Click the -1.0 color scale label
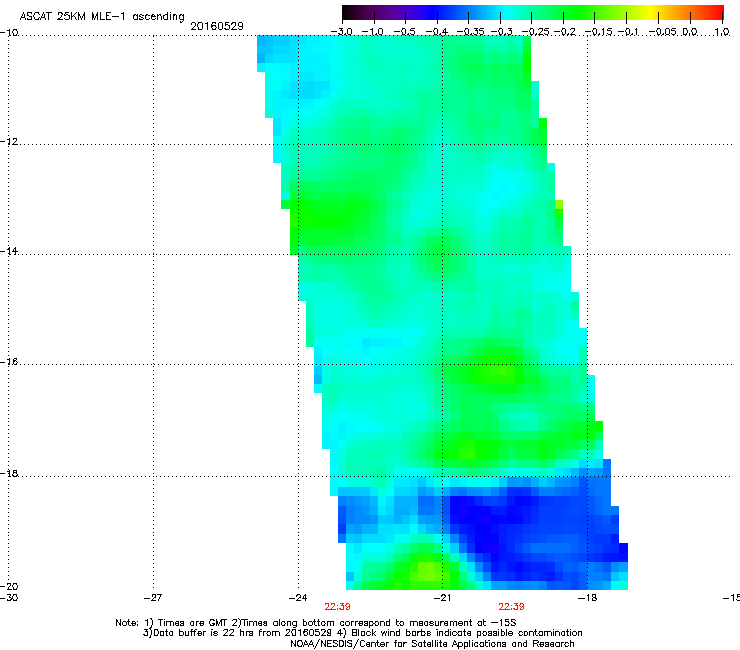This screenshot has height=650, width=740. pyautogui.click(x=373, y=32)
